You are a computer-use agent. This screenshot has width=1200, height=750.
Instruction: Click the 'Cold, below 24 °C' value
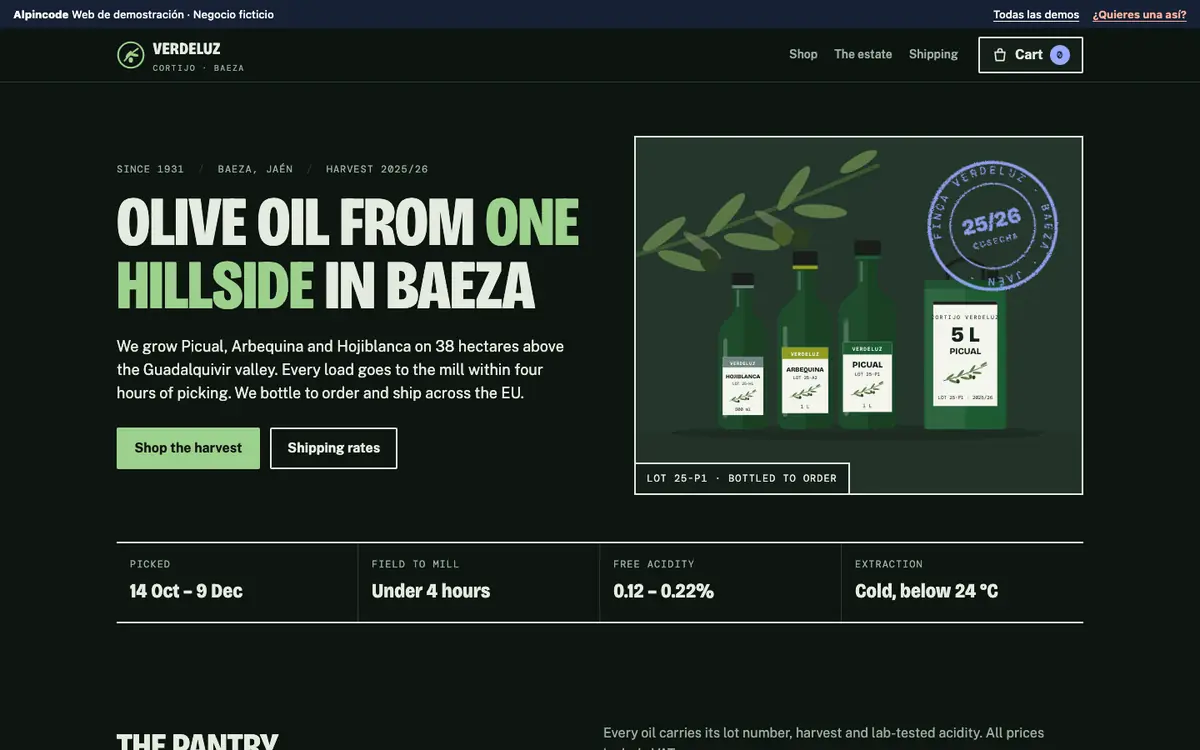[927, 591]
